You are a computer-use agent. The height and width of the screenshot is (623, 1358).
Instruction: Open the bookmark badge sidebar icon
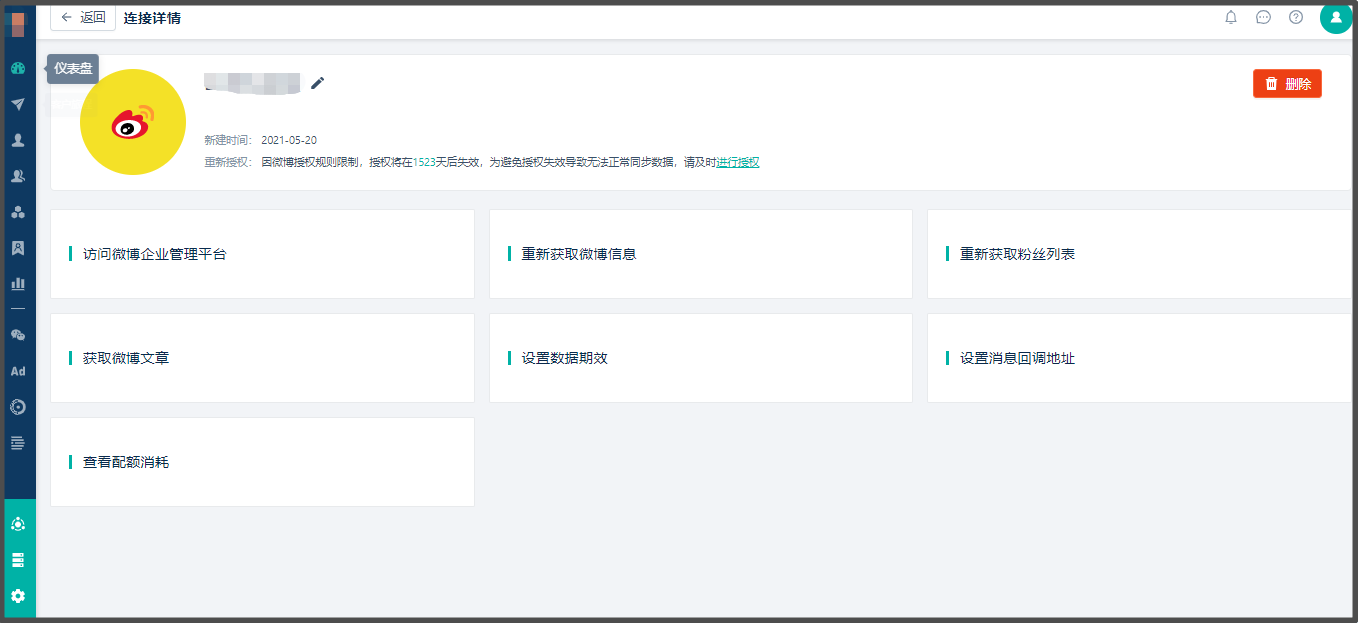coord(18,248)
